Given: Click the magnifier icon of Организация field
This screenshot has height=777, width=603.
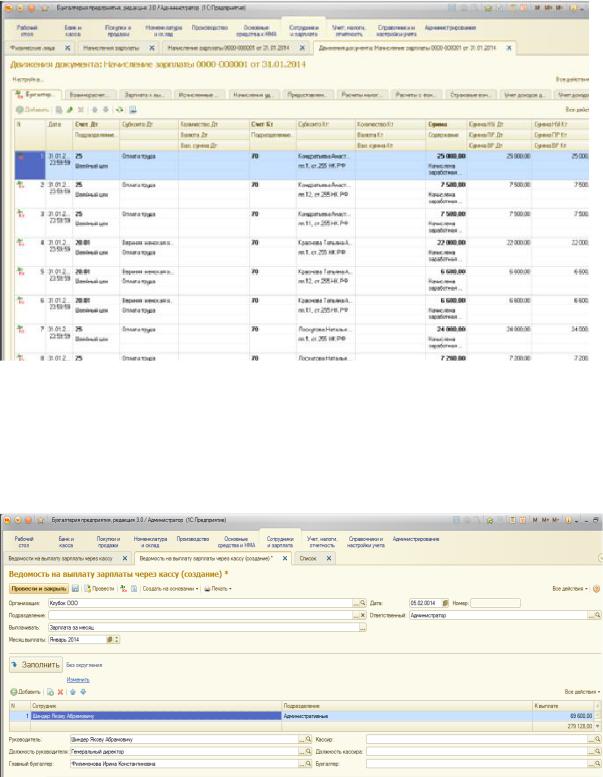Looking at the screenshot, I should tap(363, 603).
